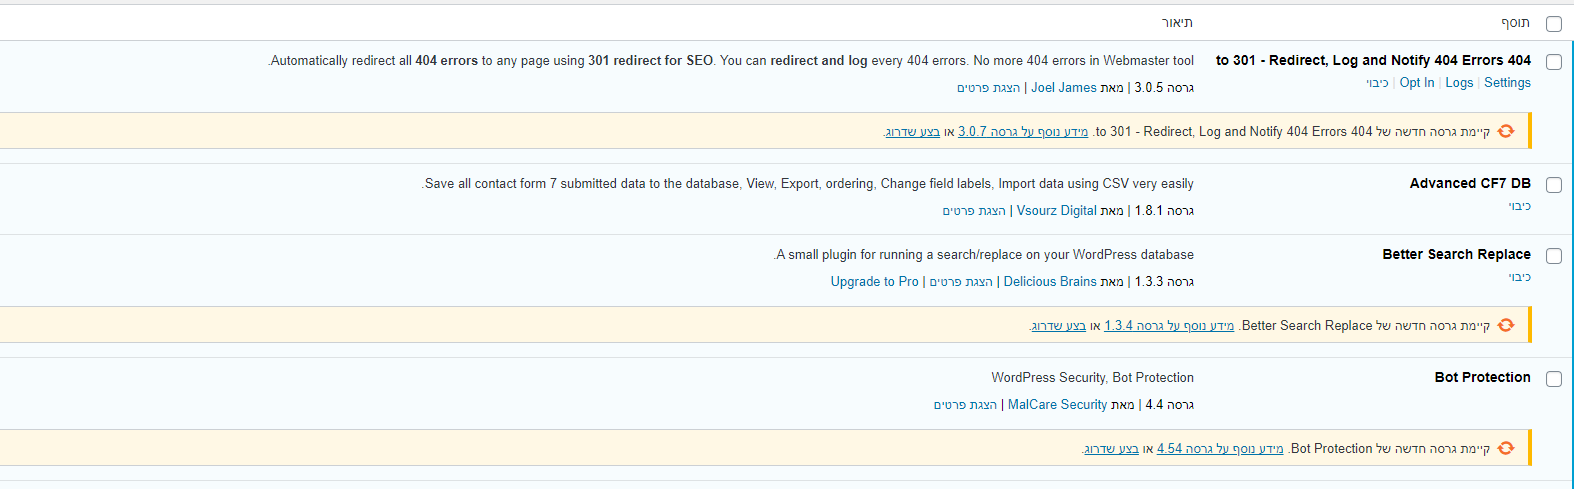
Task: View details (הצגת פרטים) for 404 to 301
Action: click(989, 88)
